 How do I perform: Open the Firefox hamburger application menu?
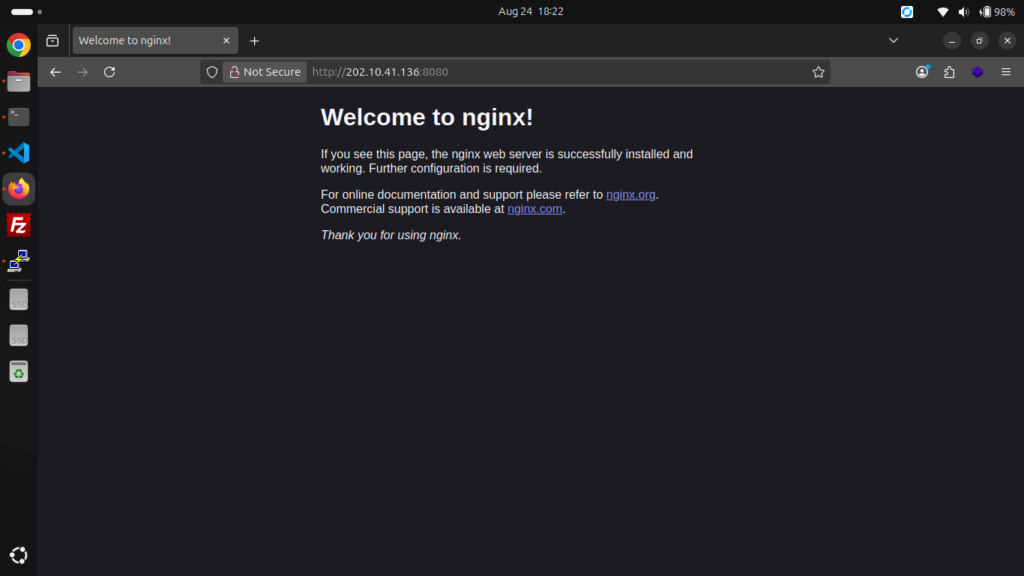click(1006, 72)
